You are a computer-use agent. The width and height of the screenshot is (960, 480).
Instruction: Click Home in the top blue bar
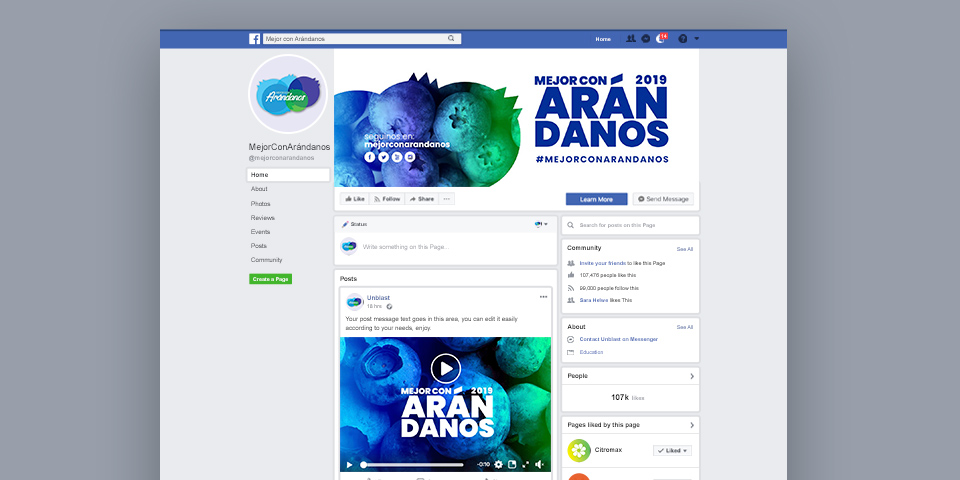click(x=603, y=39)
